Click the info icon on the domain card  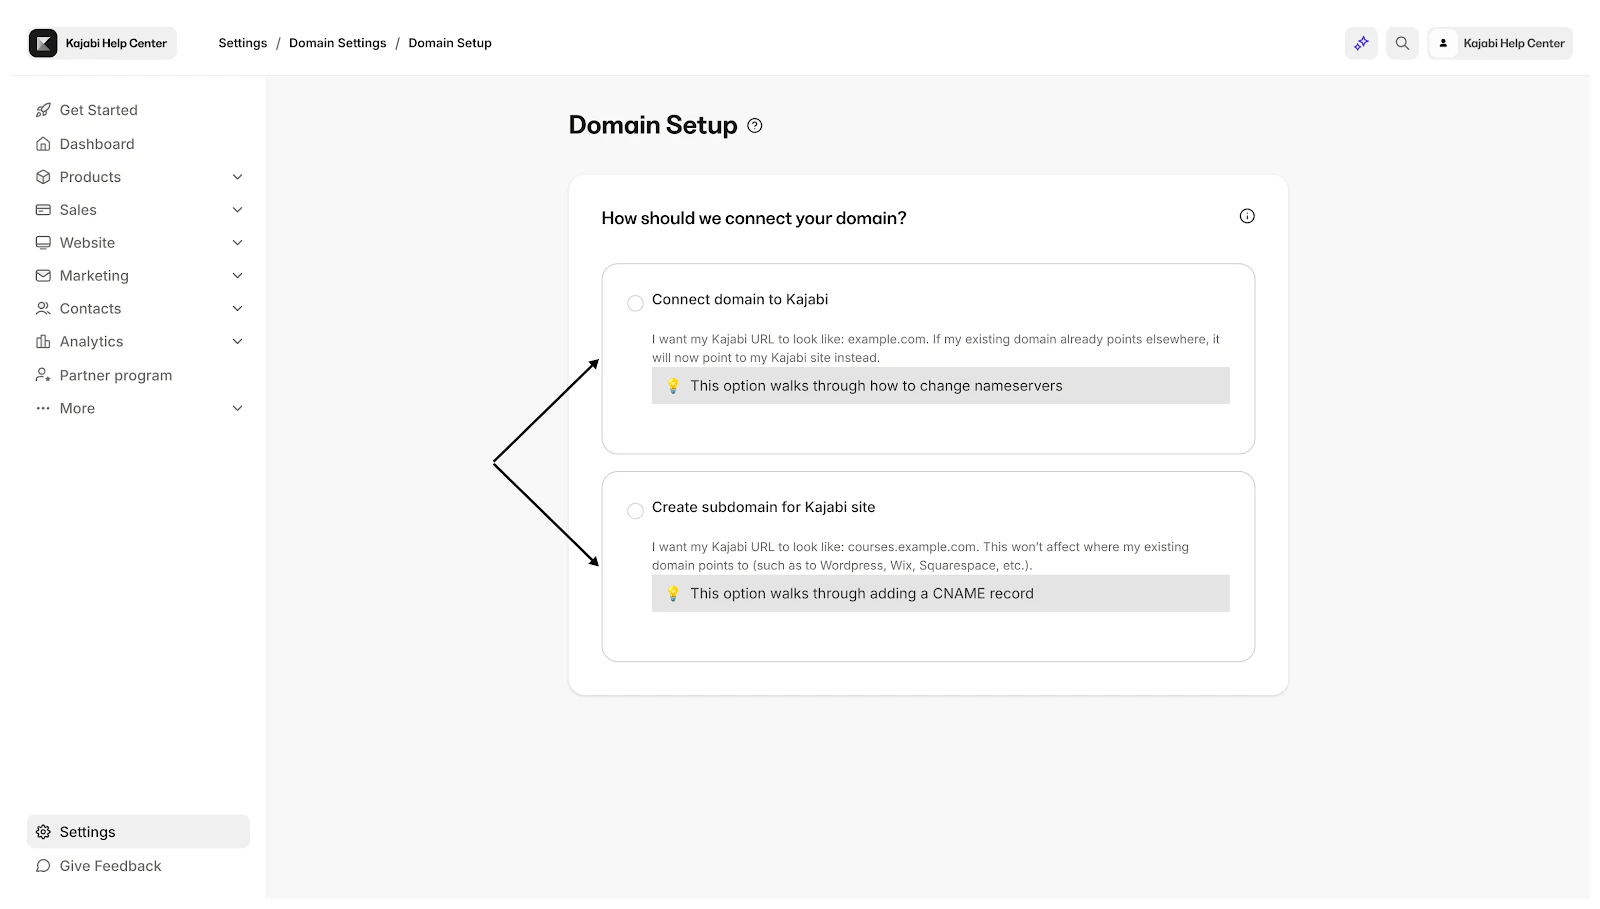(1246, 216)
